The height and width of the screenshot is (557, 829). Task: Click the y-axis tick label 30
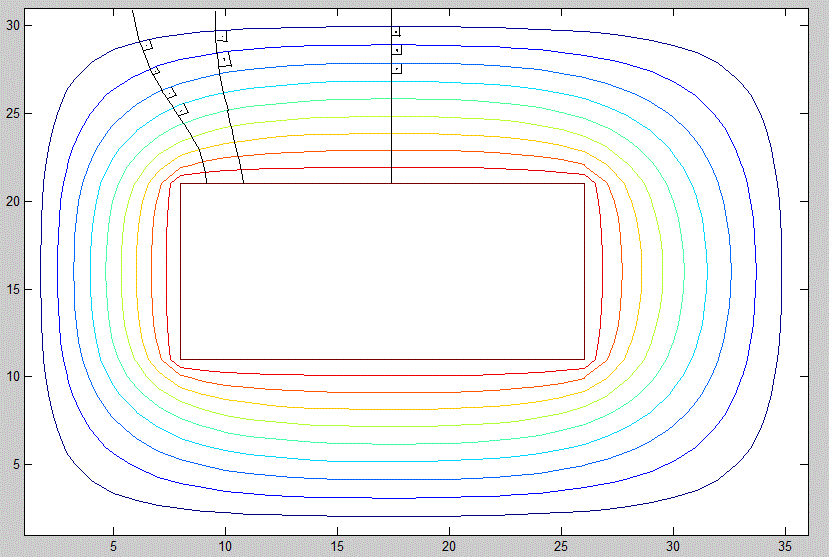13,27
